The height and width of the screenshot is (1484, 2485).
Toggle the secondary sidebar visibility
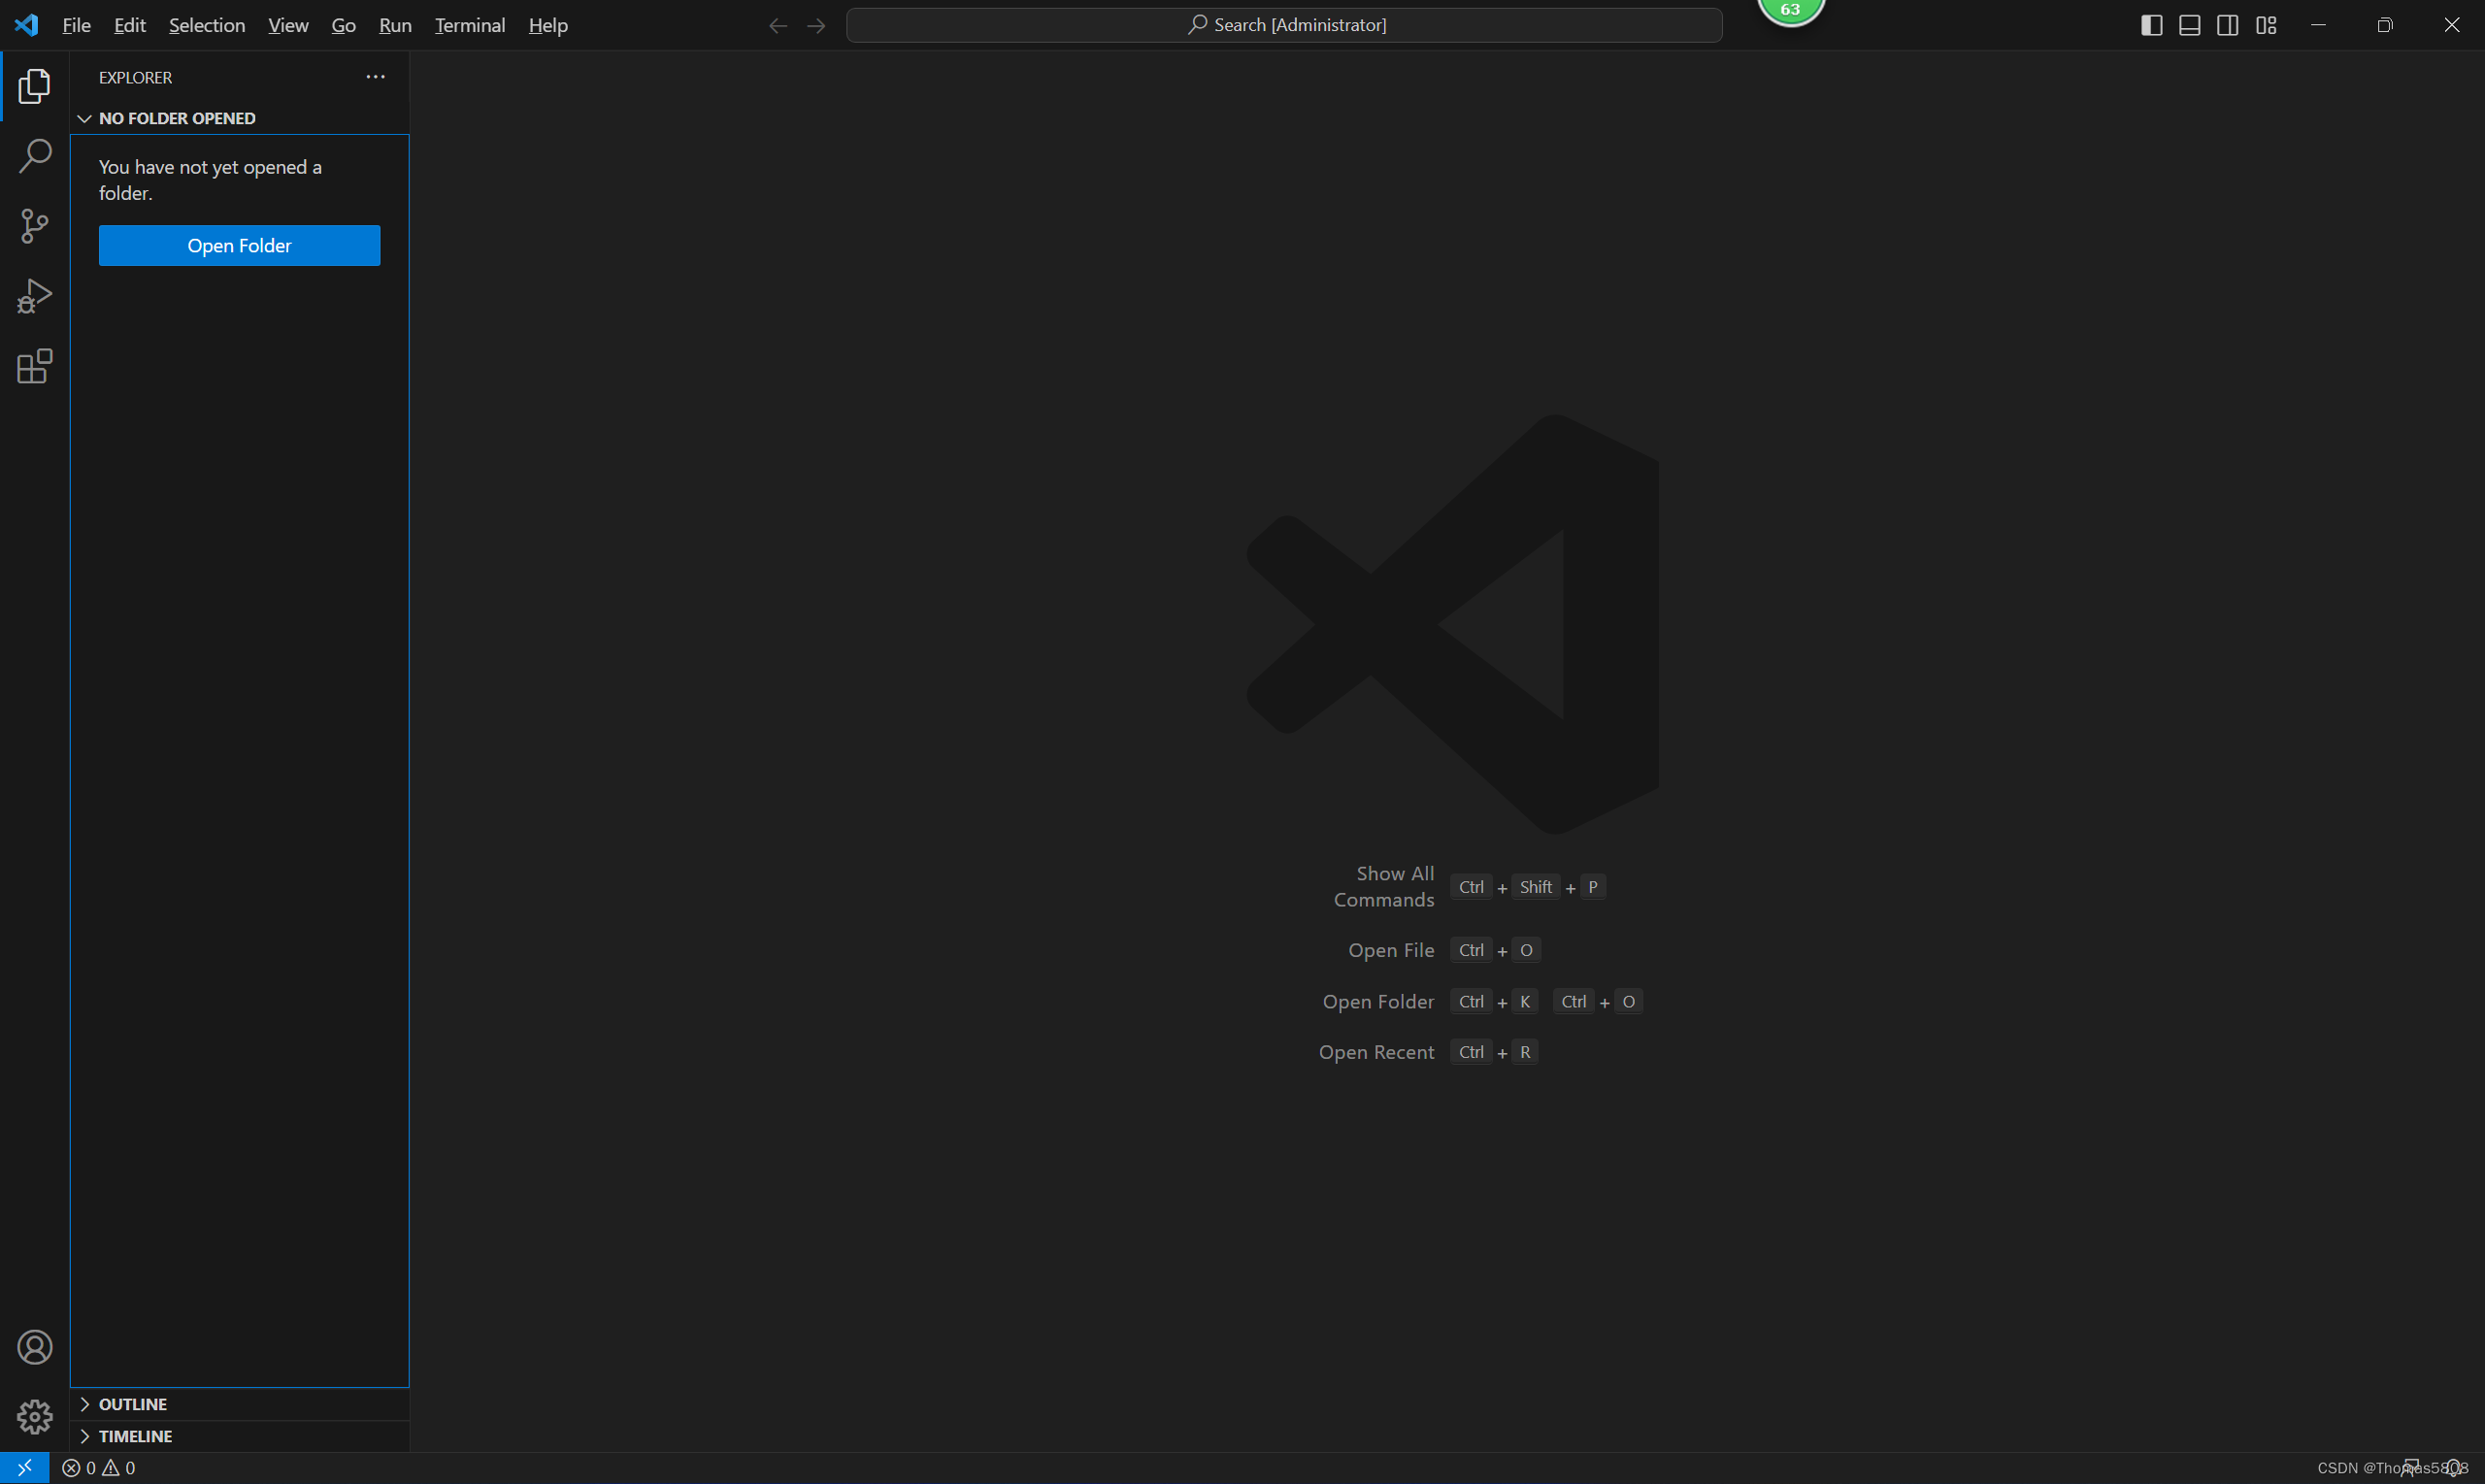click(x=2228, y=25)
